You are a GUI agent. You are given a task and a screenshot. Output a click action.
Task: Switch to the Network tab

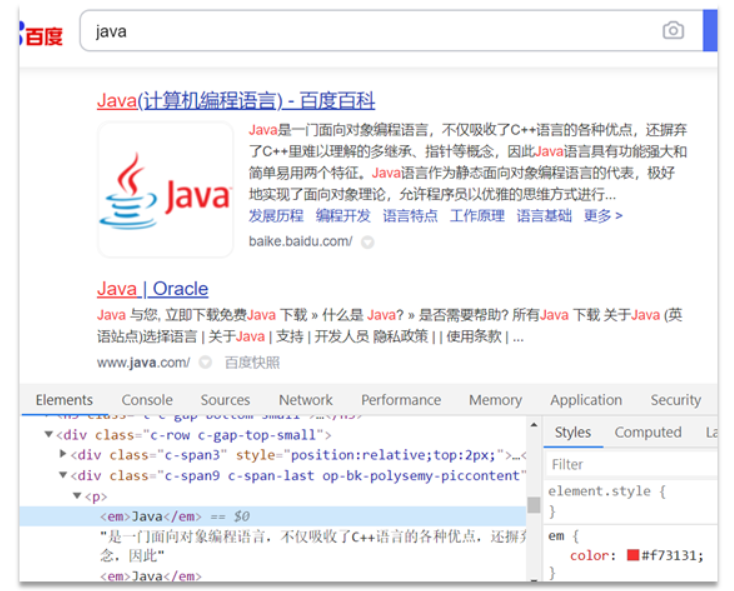point(306,400)
